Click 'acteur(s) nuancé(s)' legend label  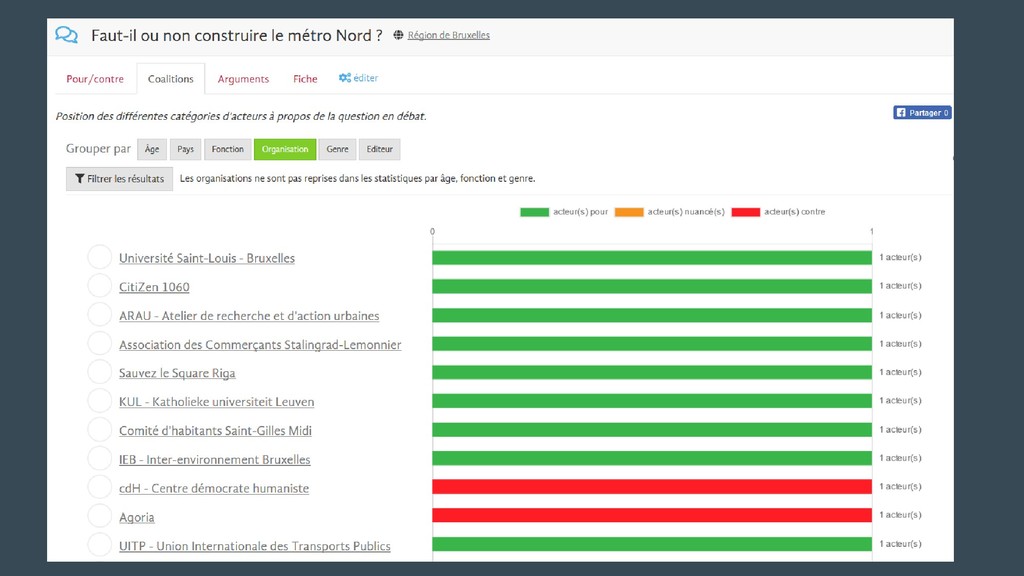(x=686, y=212)
